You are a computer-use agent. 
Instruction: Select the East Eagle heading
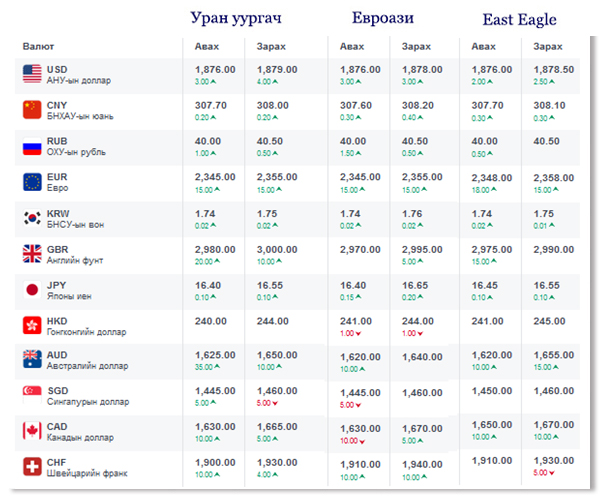pos(518,19)
